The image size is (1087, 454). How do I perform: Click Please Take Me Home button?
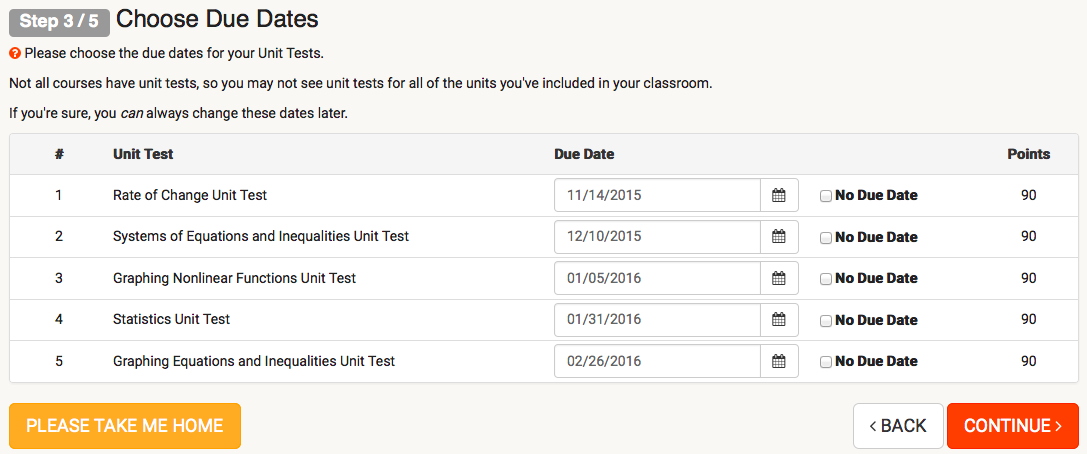point(125,426)
